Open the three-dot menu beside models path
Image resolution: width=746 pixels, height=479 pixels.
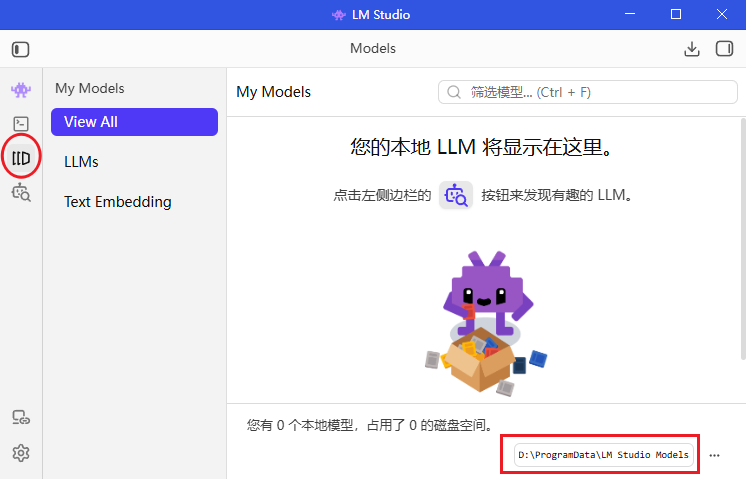pos(714,455)
